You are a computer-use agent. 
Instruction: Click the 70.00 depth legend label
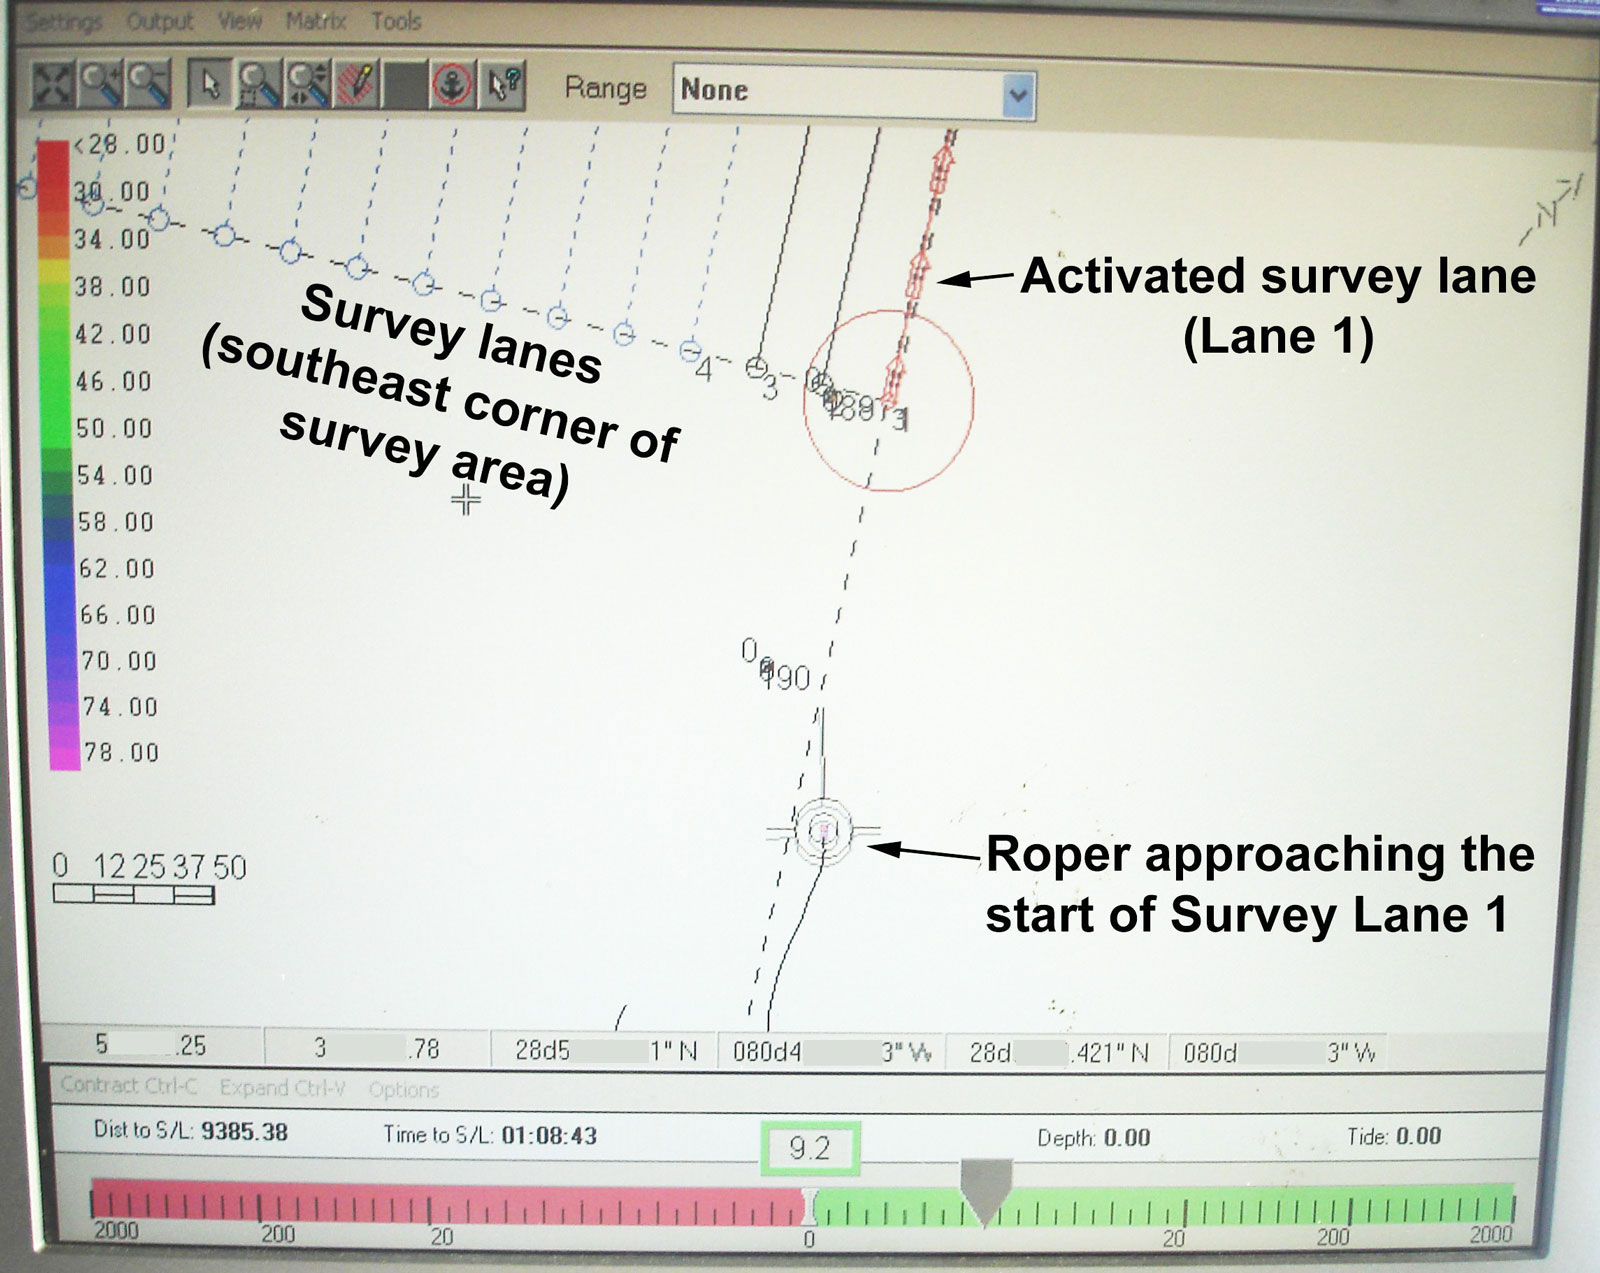(119, 661)
